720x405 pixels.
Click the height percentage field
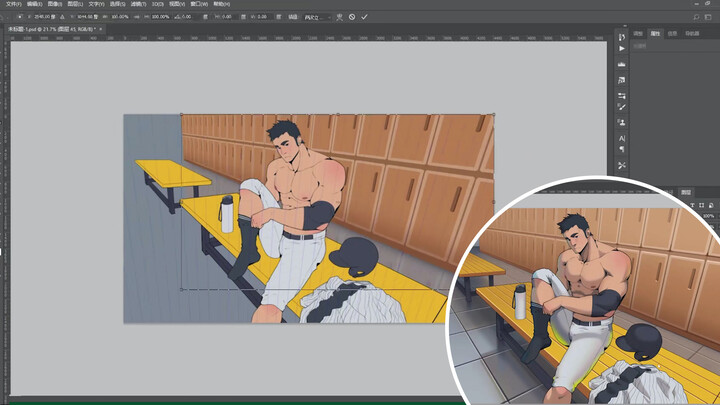[x=160, y=17]
